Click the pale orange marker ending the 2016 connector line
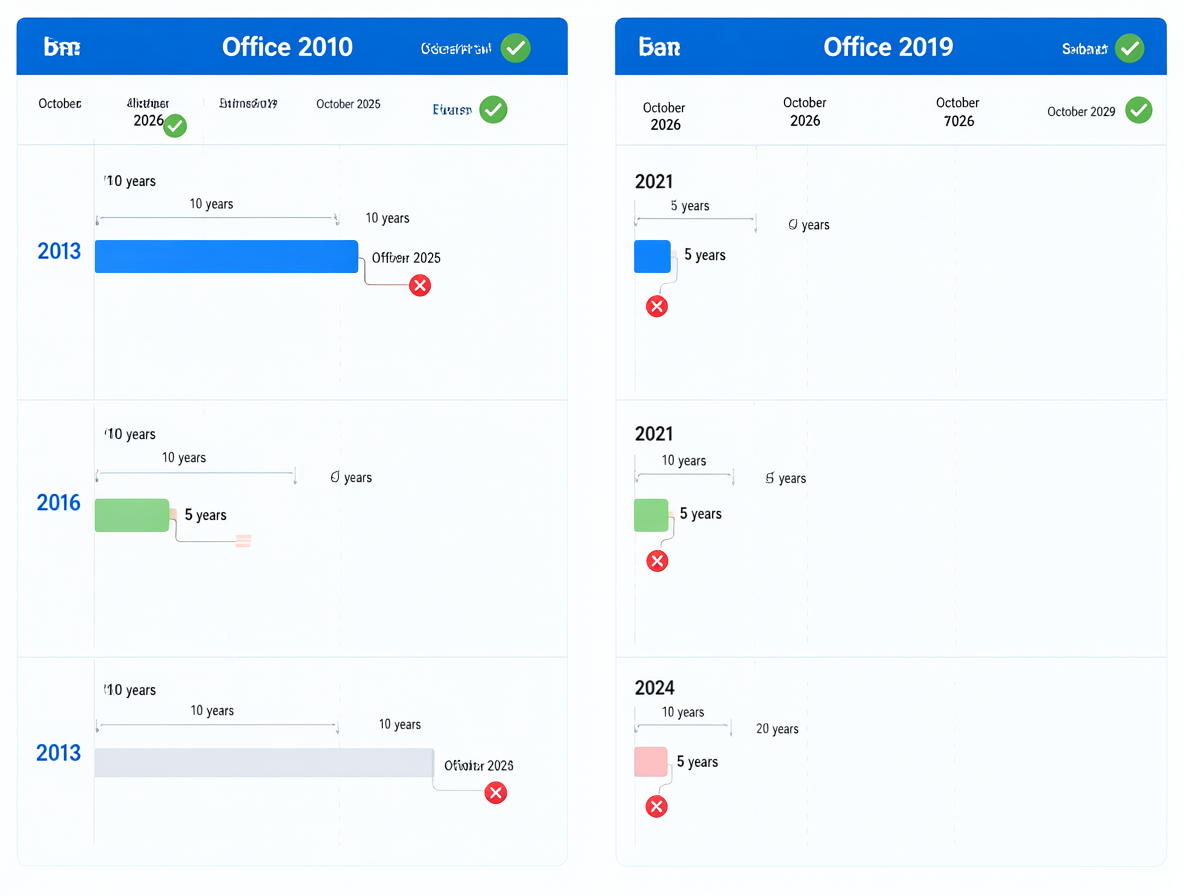The height and width of the screenshot is (896, 1184). click(243, 540)
